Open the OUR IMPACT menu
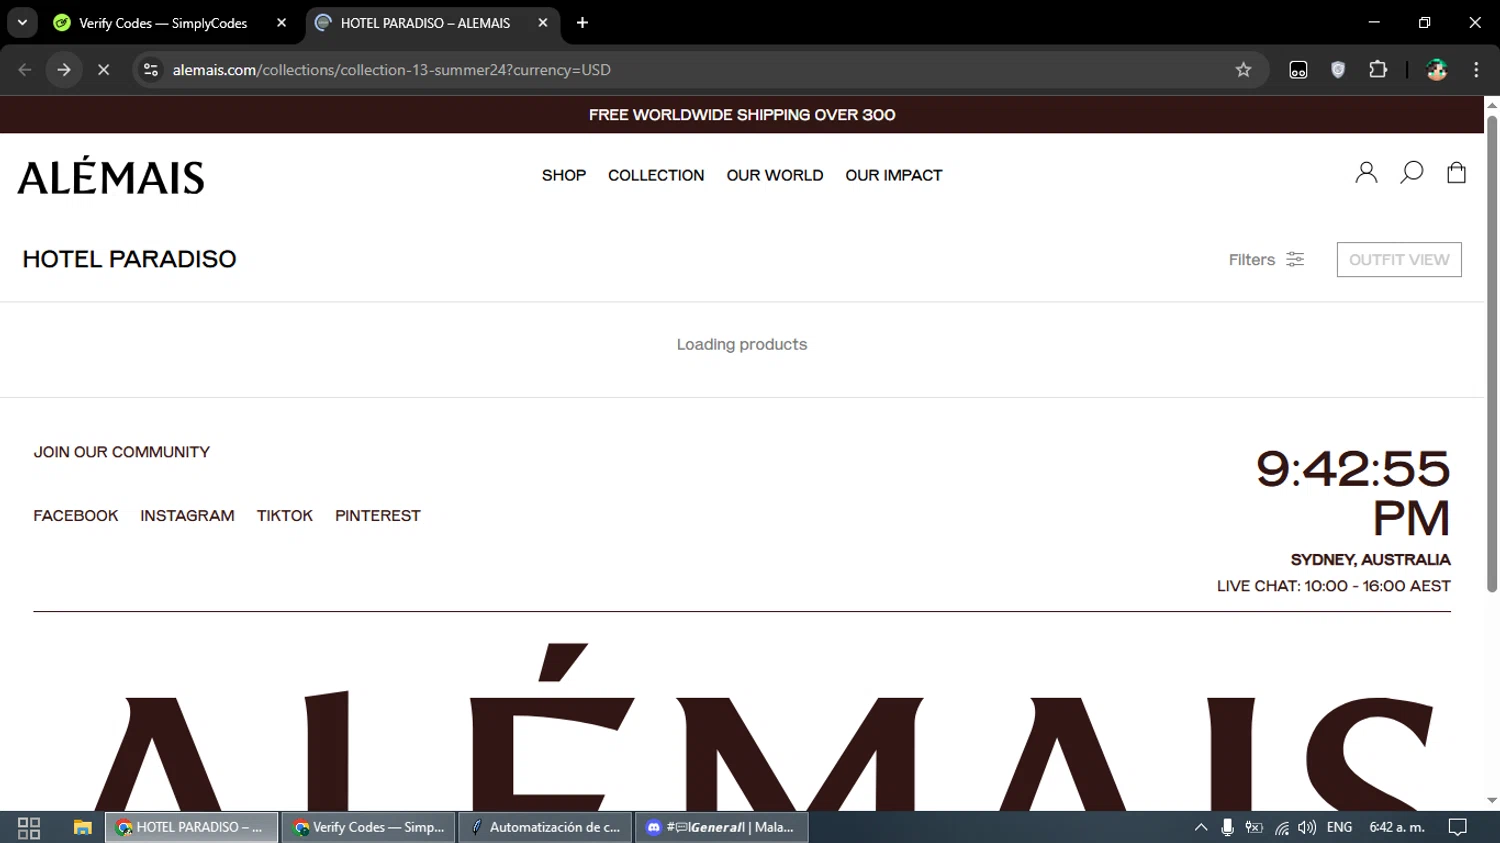Viewport: 1500px width, 843px height. [894, 175]
